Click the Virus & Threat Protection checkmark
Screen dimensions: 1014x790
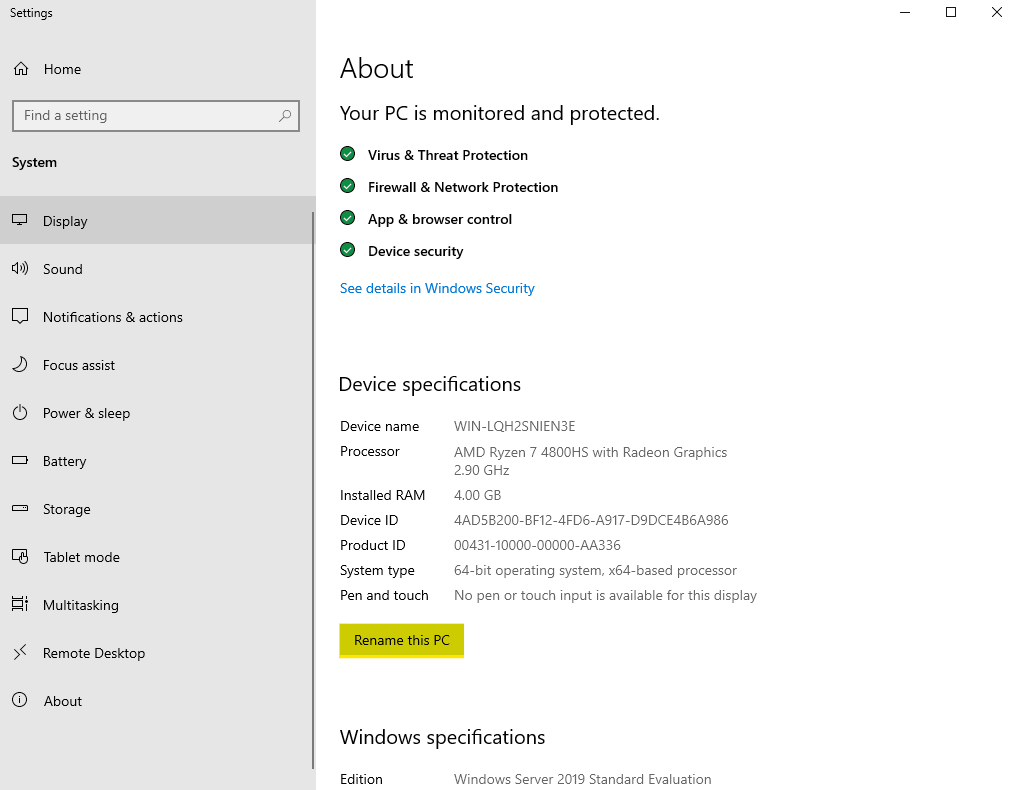(x=347, y=154)
